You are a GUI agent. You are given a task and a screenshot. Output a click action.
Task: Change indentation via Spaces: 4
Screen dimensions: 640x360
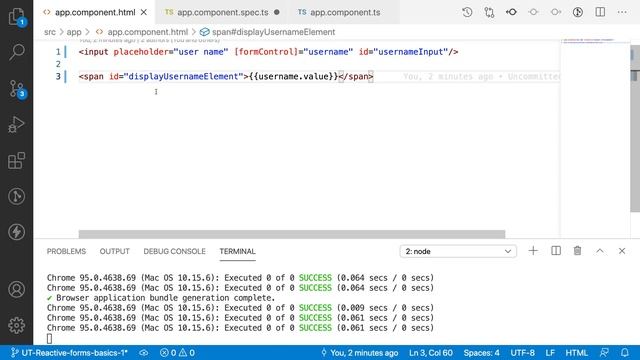481,353
